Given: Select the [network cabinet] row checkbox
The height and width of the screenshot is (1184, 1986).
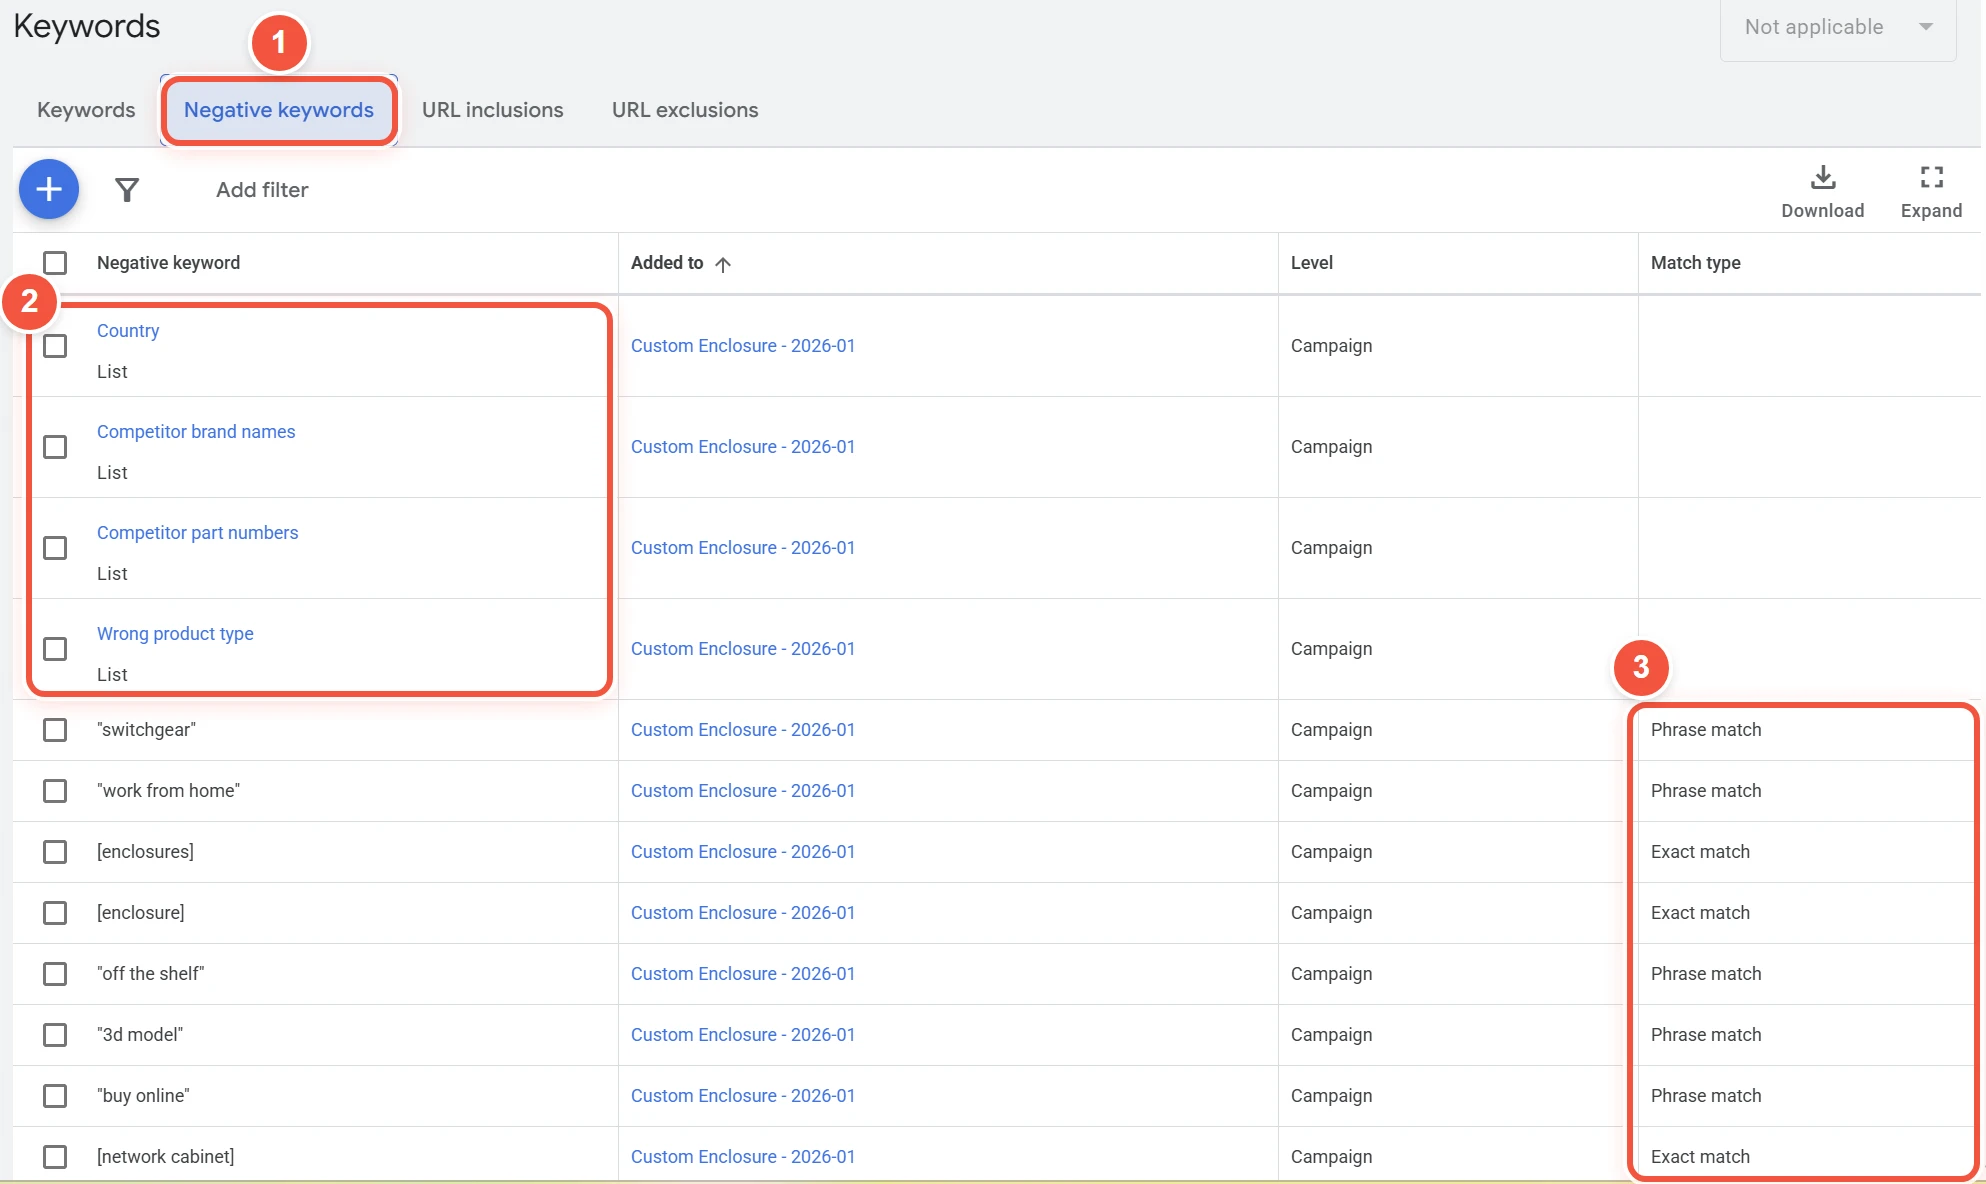Looking at the screenshot, I should pos(55,1157).
